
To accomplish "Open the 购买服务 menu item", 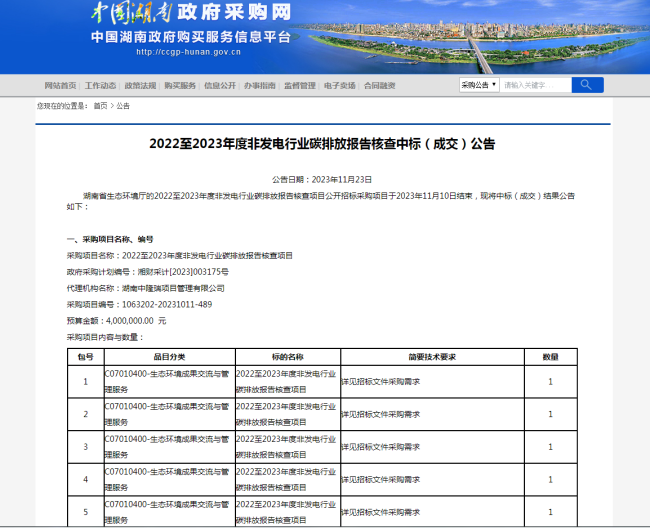I will (x=180, y=86).
